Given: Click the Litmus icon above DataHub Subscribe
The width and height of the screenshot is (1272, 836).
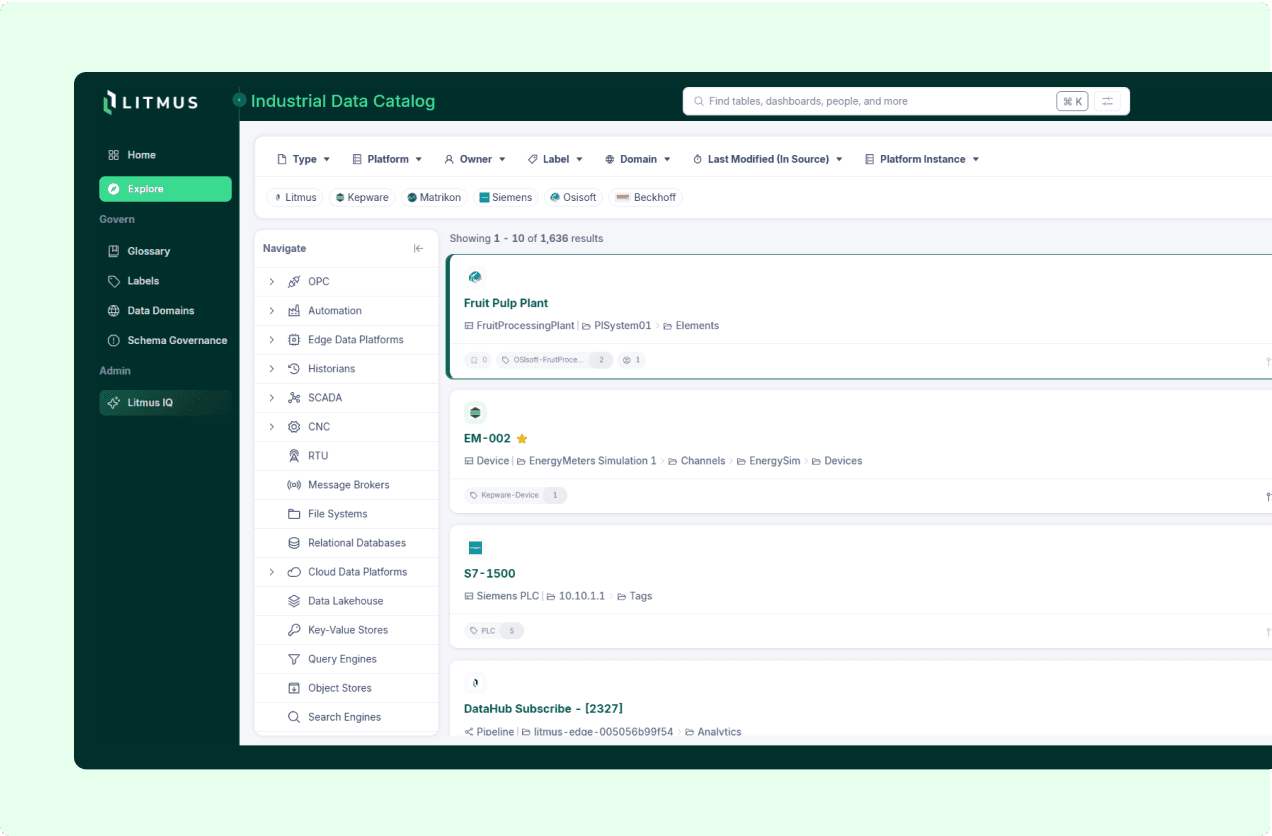Looking at the screenshot, I should [475, 683].
